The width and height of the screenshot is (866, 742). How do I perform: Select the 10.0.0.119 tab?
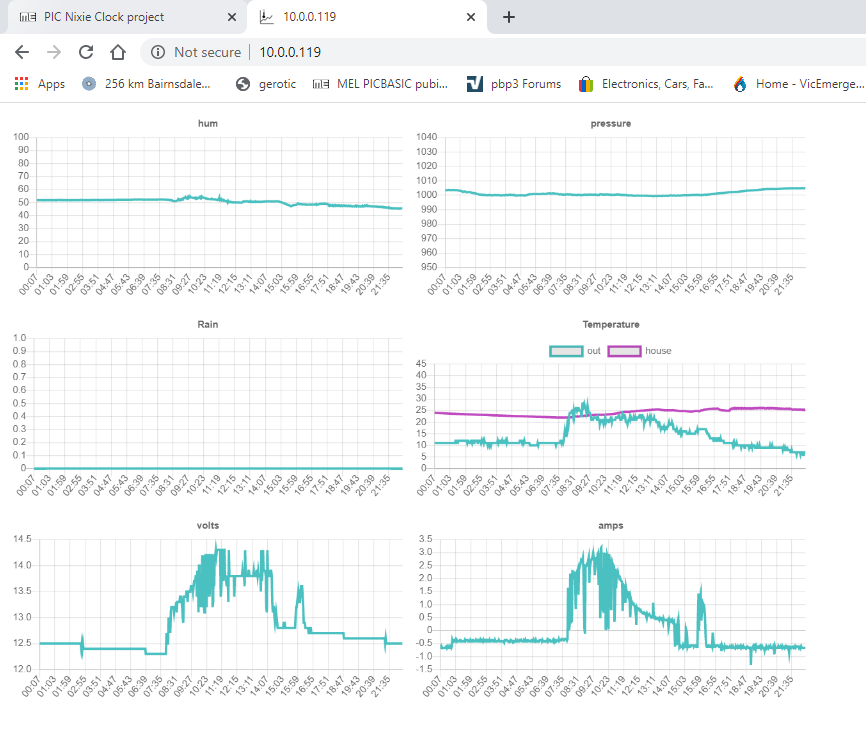pos(350,17)
